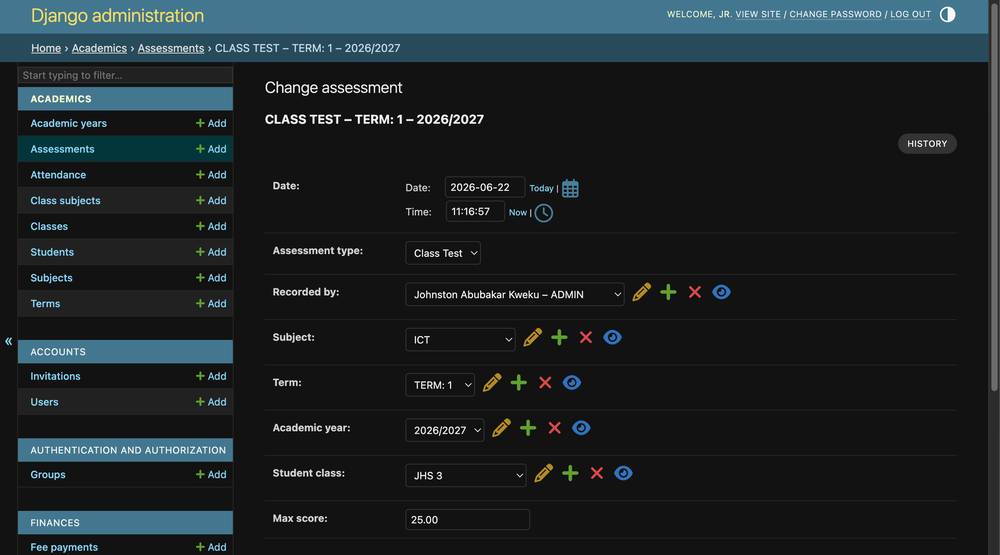Click the Today date shortcut link
The width and height of the screenshot is (1000, 555).
[x=541, y=188]
